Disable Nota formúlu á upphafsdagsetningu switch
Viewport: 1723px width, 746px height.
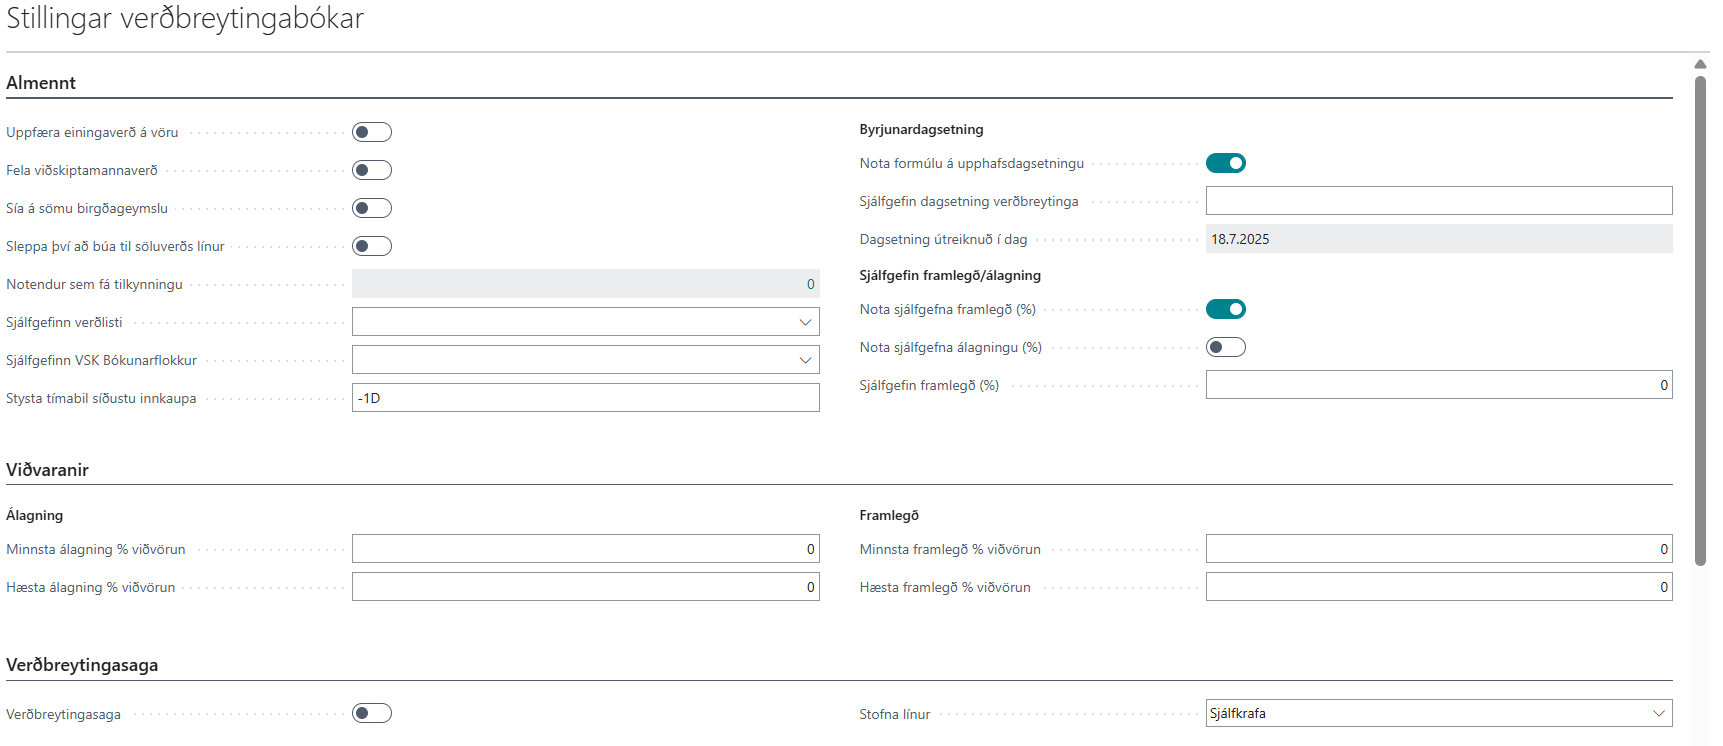pos(1225,163)
